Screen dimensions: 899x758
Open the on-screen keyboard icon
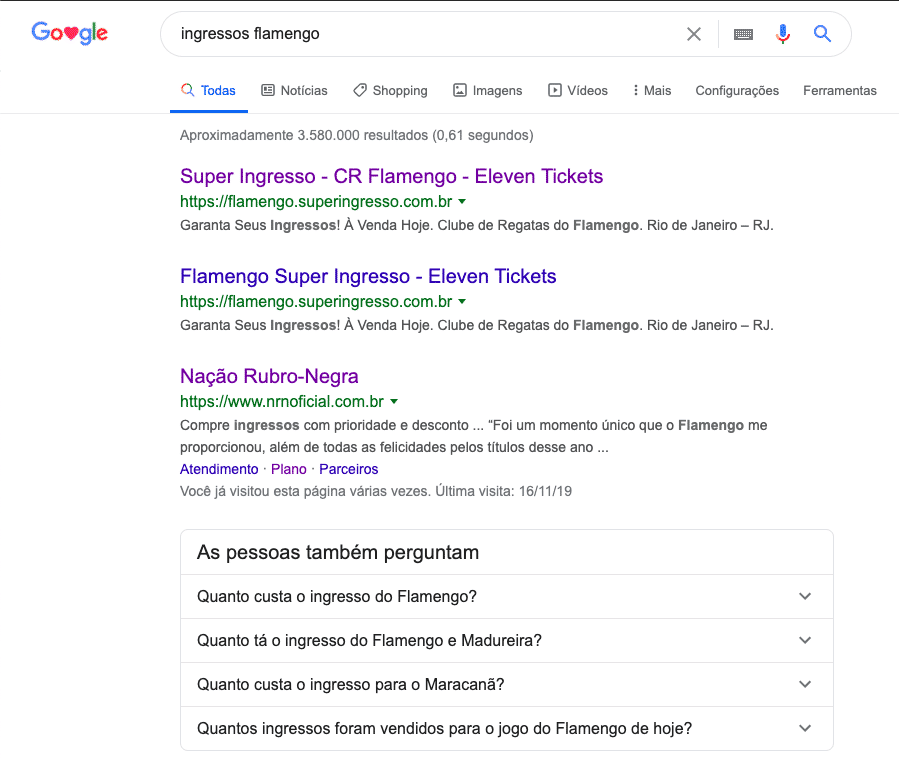tap(743, 34)
